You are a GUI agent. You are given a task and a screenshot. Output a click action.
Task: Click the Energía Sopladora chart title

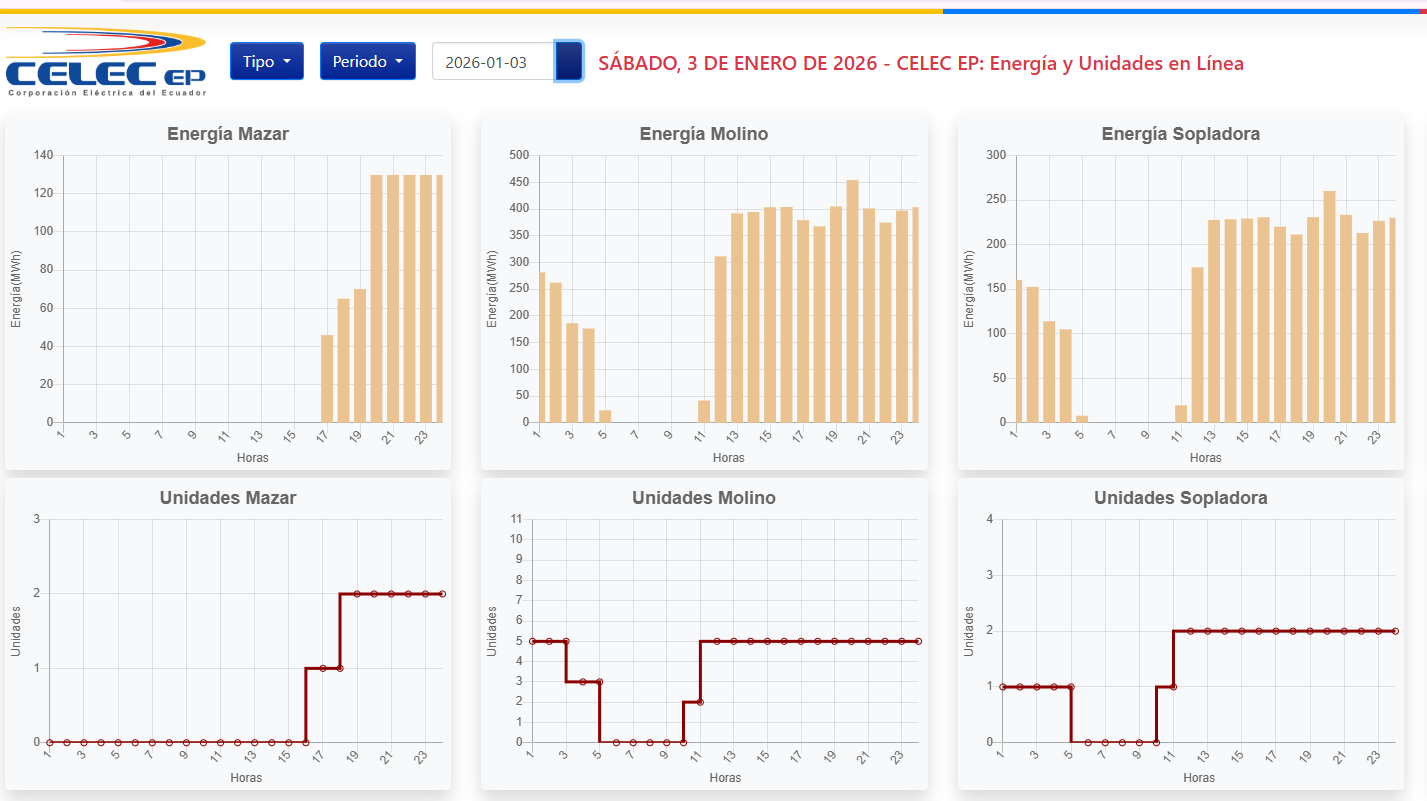tap(1180, 134)
